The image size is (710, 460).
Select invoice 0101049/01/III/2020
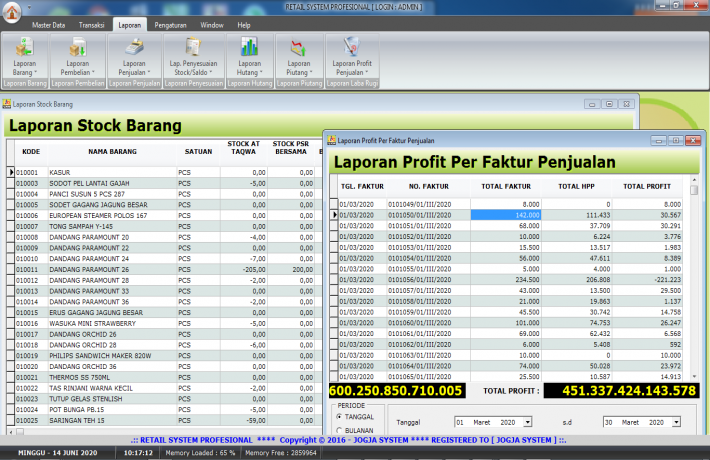[x=419, y=205]
